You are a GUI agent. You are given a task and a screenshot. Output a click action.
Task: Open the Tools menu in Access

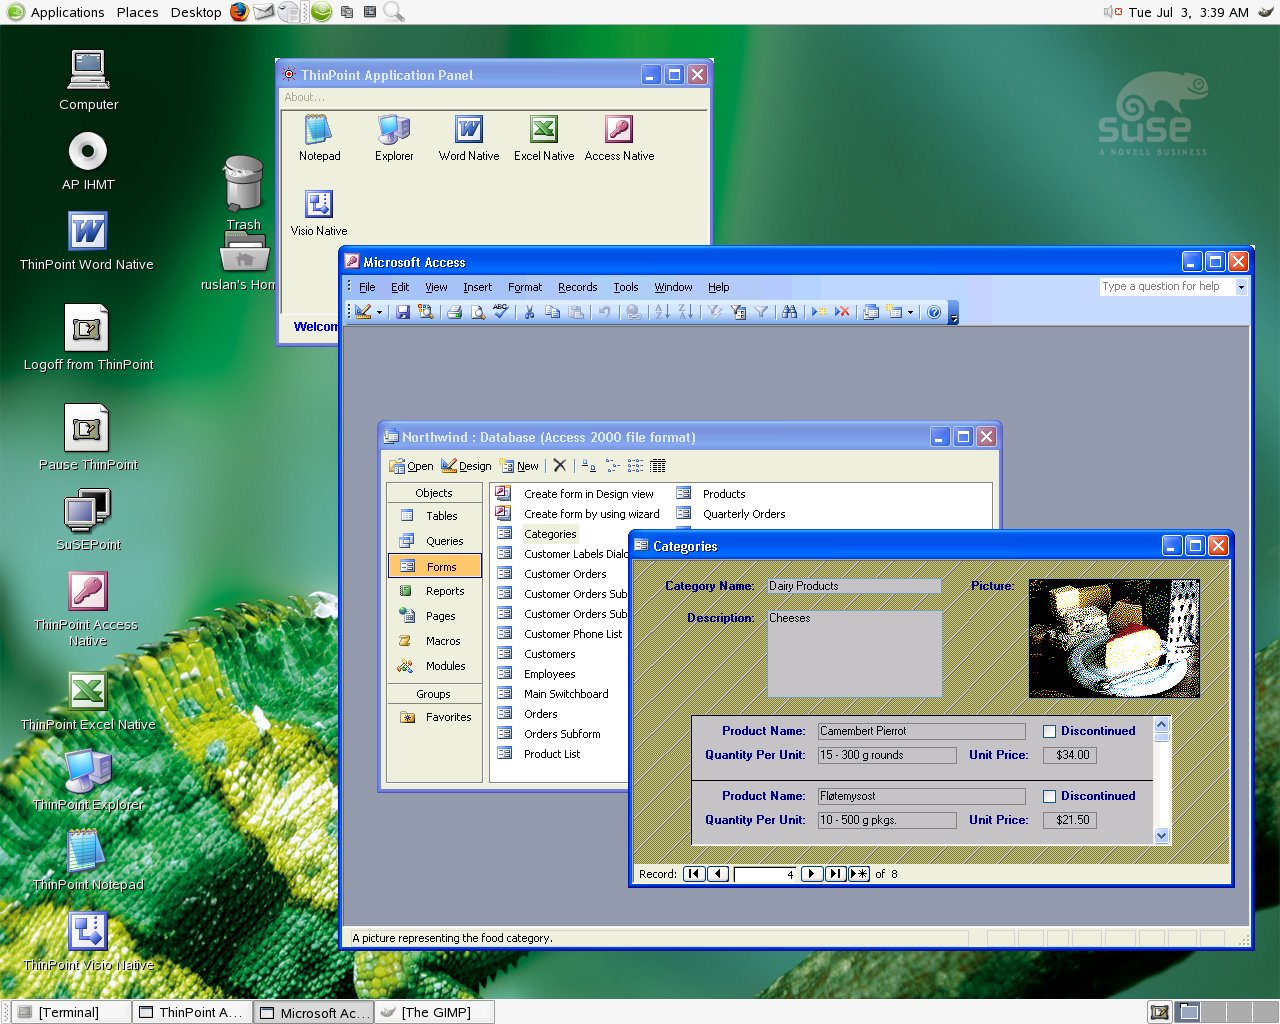626,287
